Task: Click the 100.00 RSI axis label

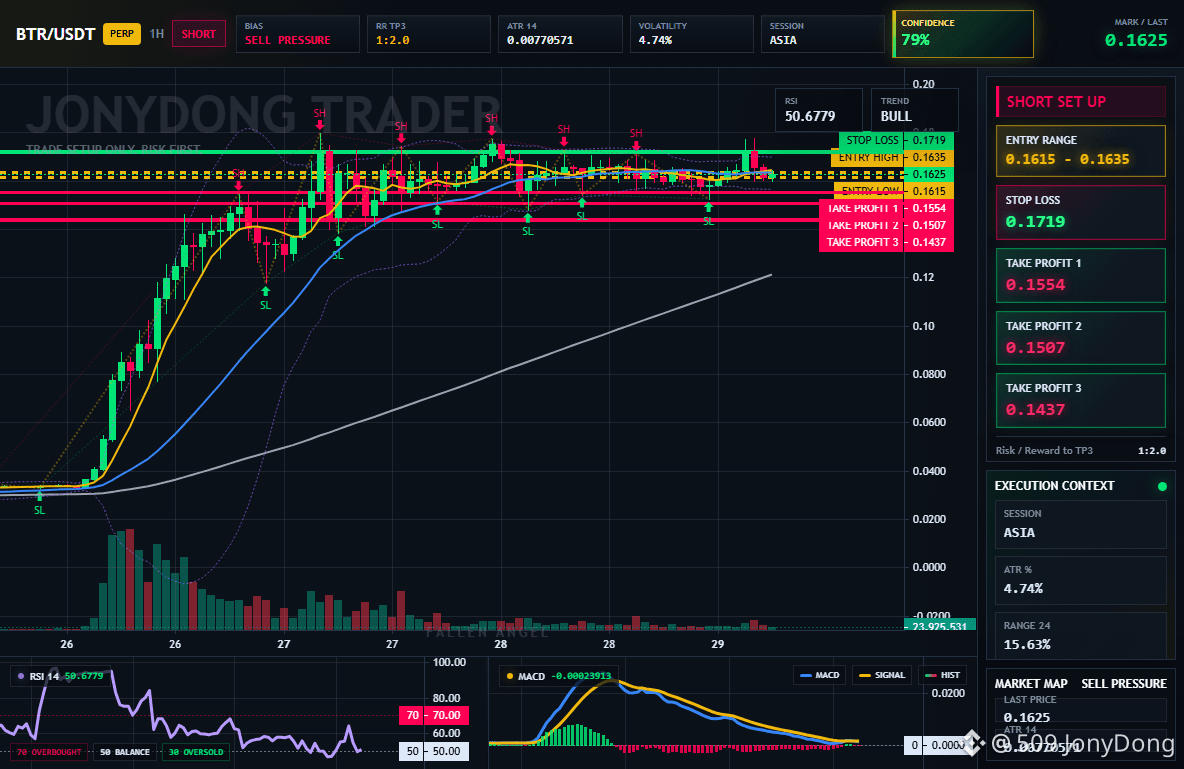Action: coord(449,662)
